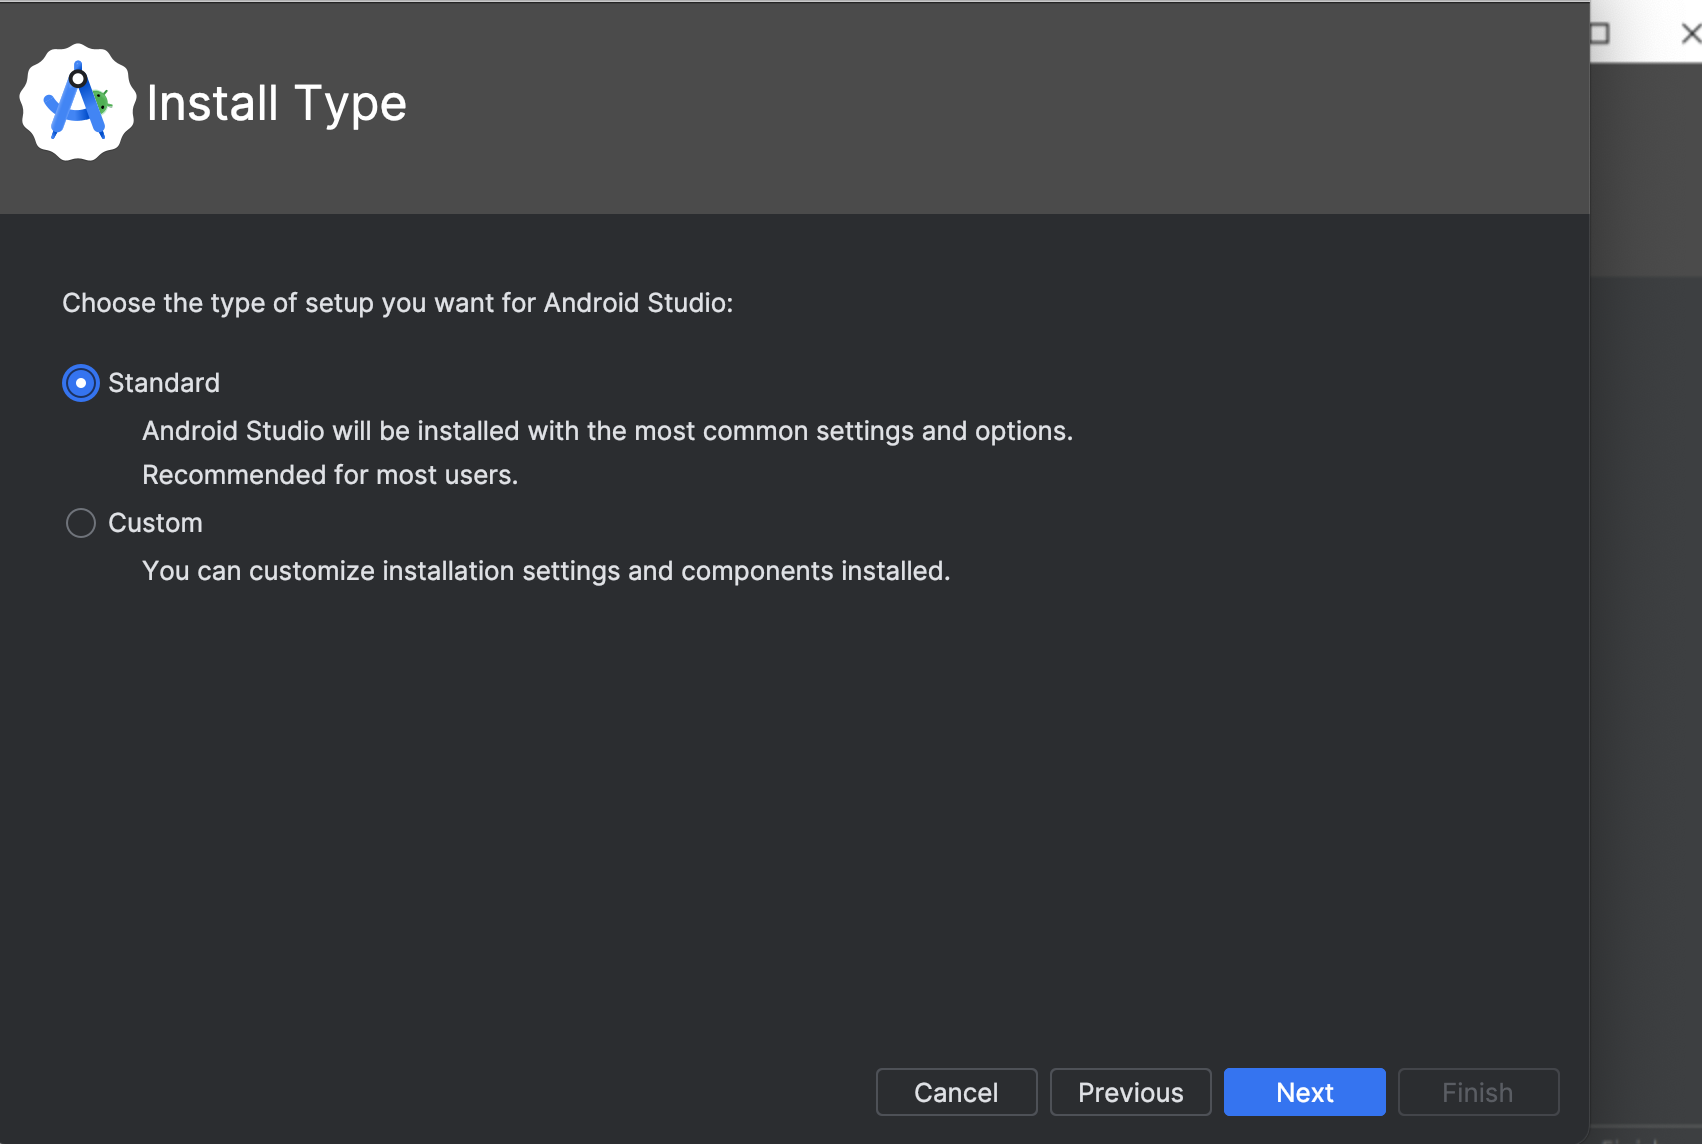Close the background window with the X
The height and width of the screenshot is (1144, 1702).
click(1690, 34)
